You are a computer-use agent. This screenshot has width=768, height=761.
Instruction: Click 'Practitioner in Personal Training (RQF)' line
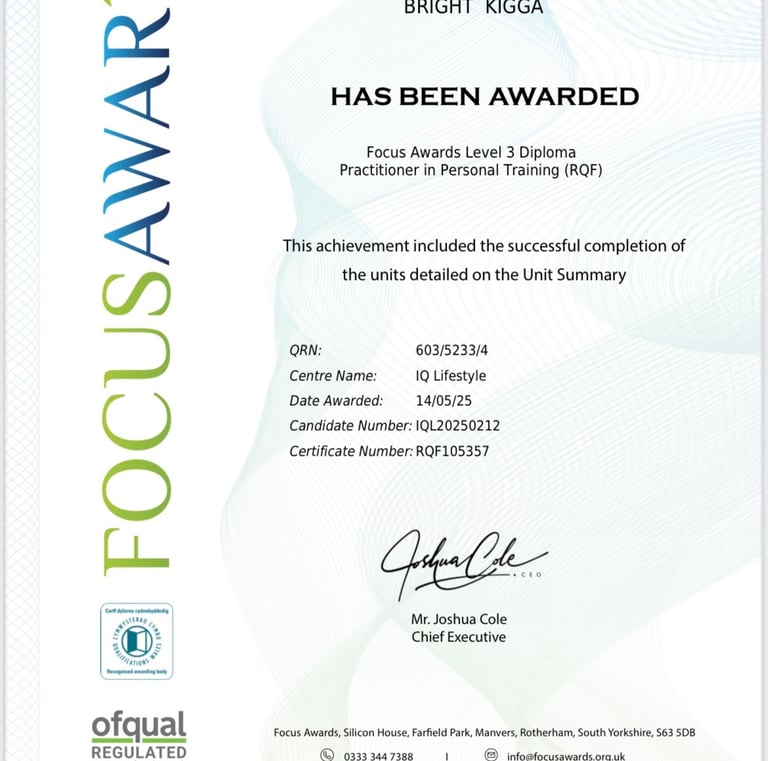[x=471, y=170]
